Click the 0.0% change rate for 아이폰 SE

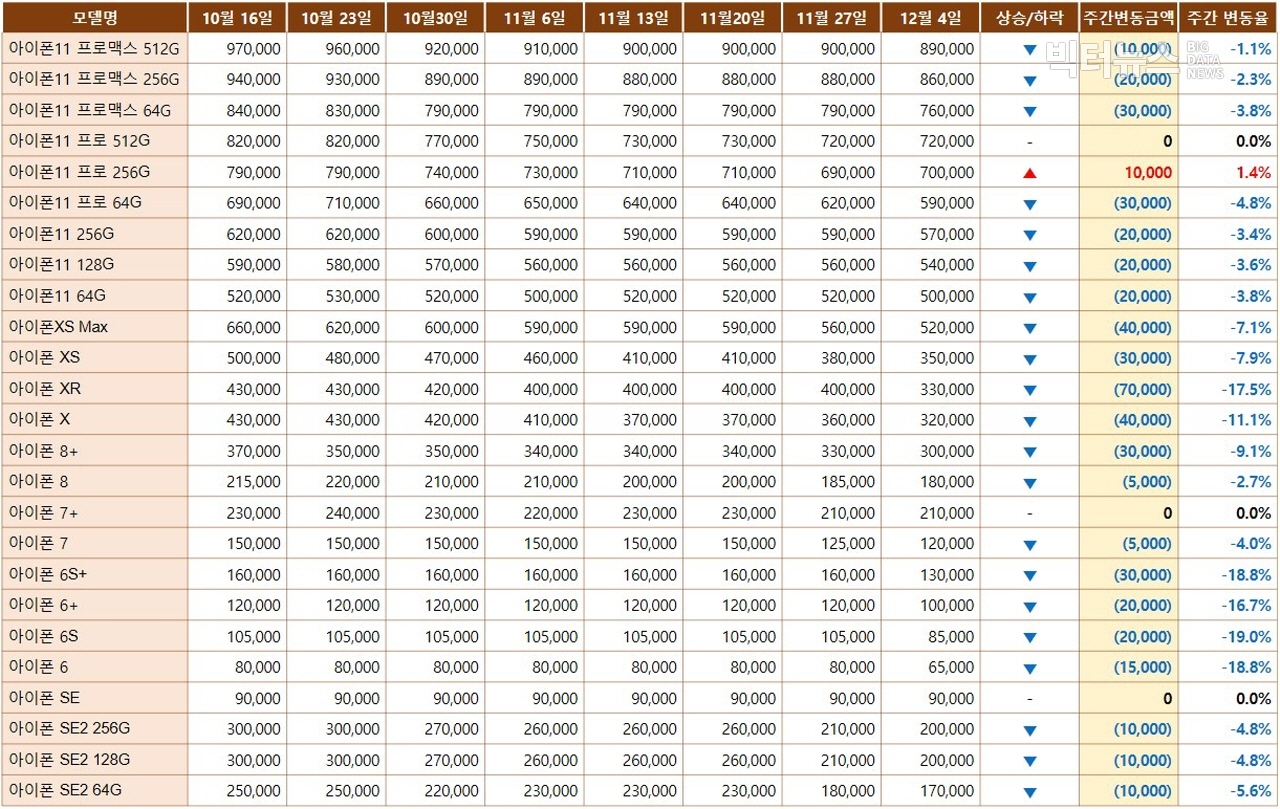[x=1254, y=699]
